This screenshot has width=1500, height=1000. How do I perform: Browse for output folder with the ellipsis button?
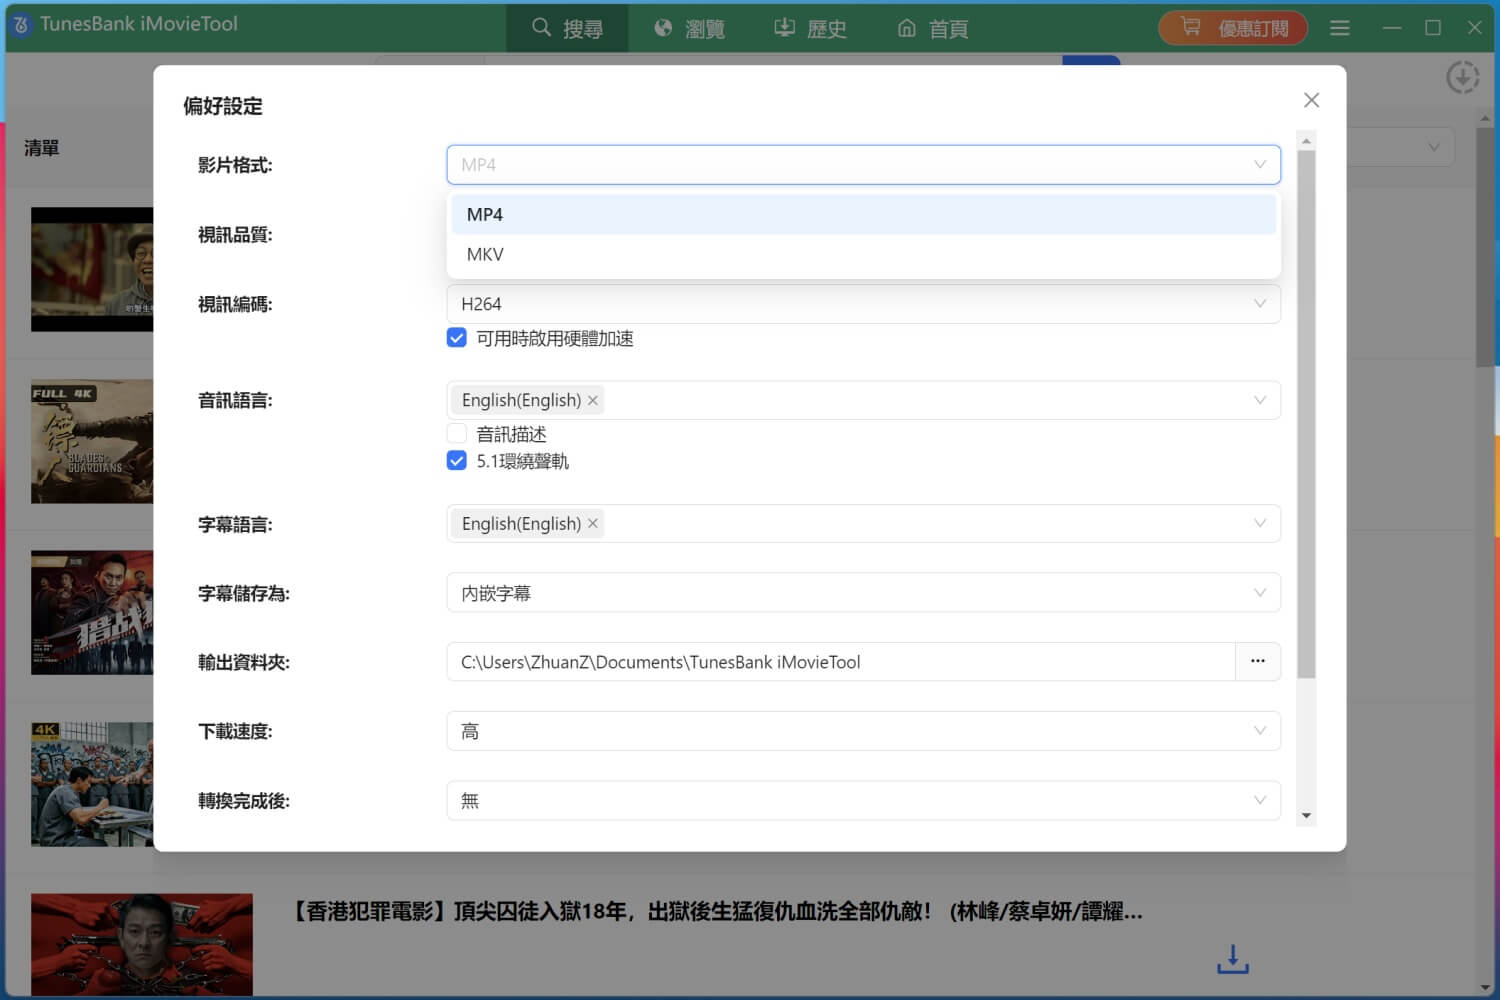pos(1257,662)
